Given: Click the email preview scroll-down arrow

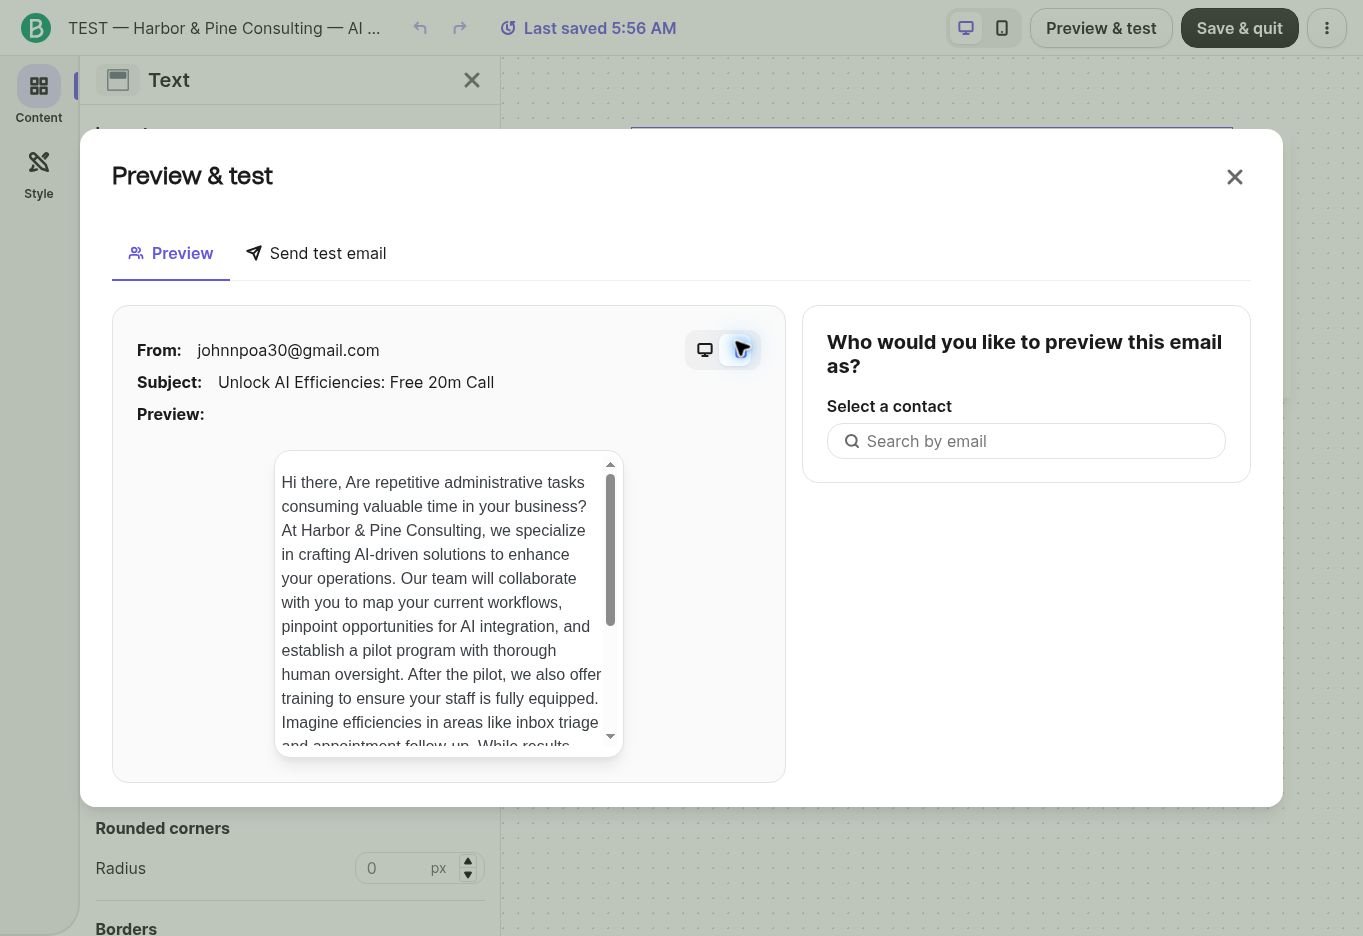Looking at the screenshot, I should point(610,737).
